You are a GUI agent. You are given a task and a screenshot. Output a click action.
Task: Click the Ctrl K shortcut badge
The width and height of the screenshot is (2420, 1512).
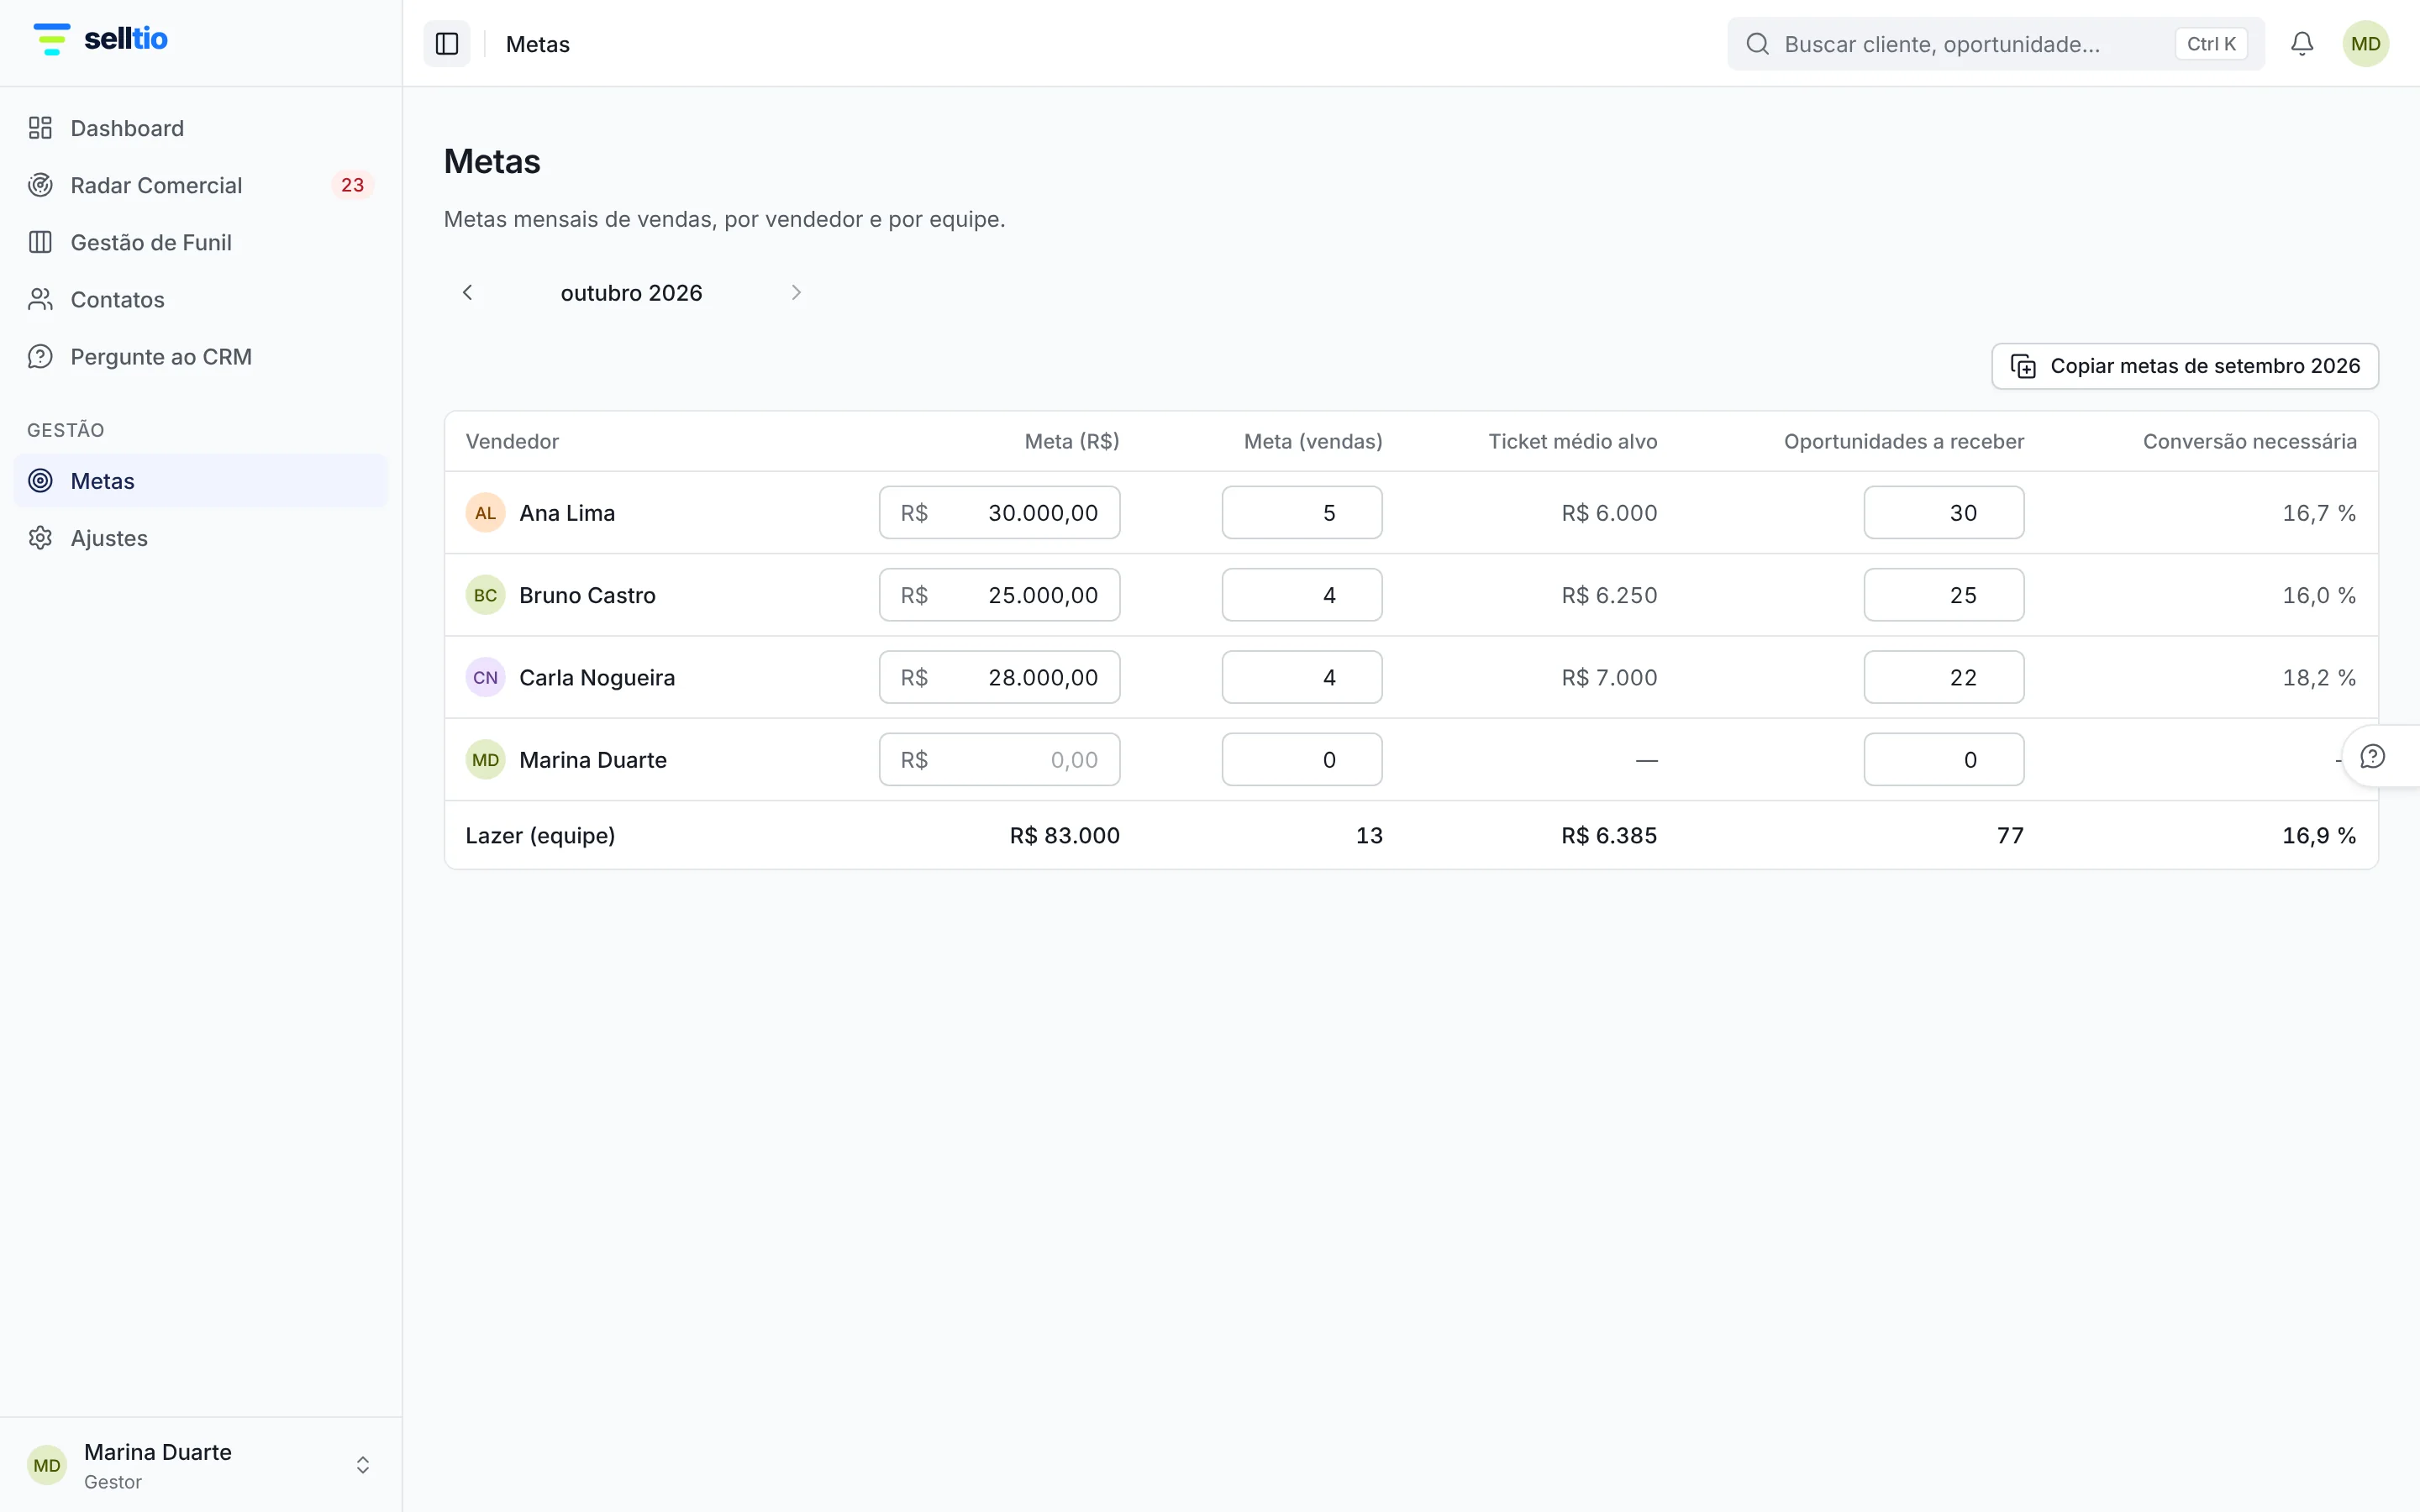[x=2211, y=44]
